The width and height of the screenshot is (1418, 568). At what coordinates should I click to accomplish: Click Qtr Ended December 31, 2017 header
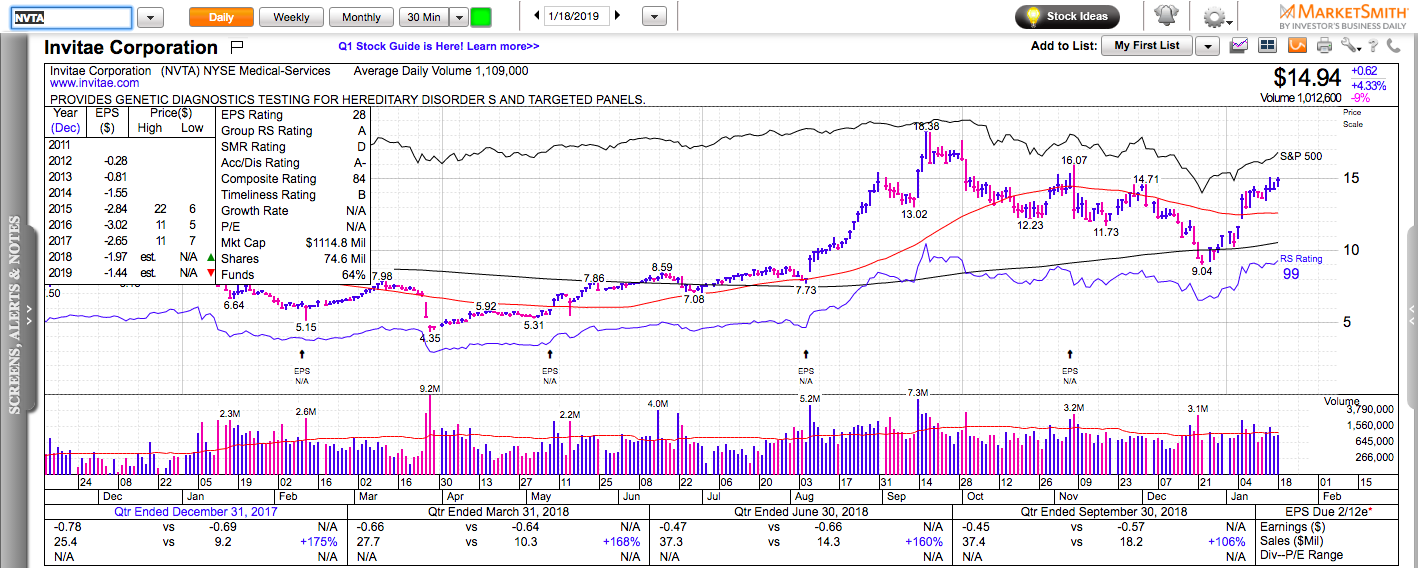196,512
